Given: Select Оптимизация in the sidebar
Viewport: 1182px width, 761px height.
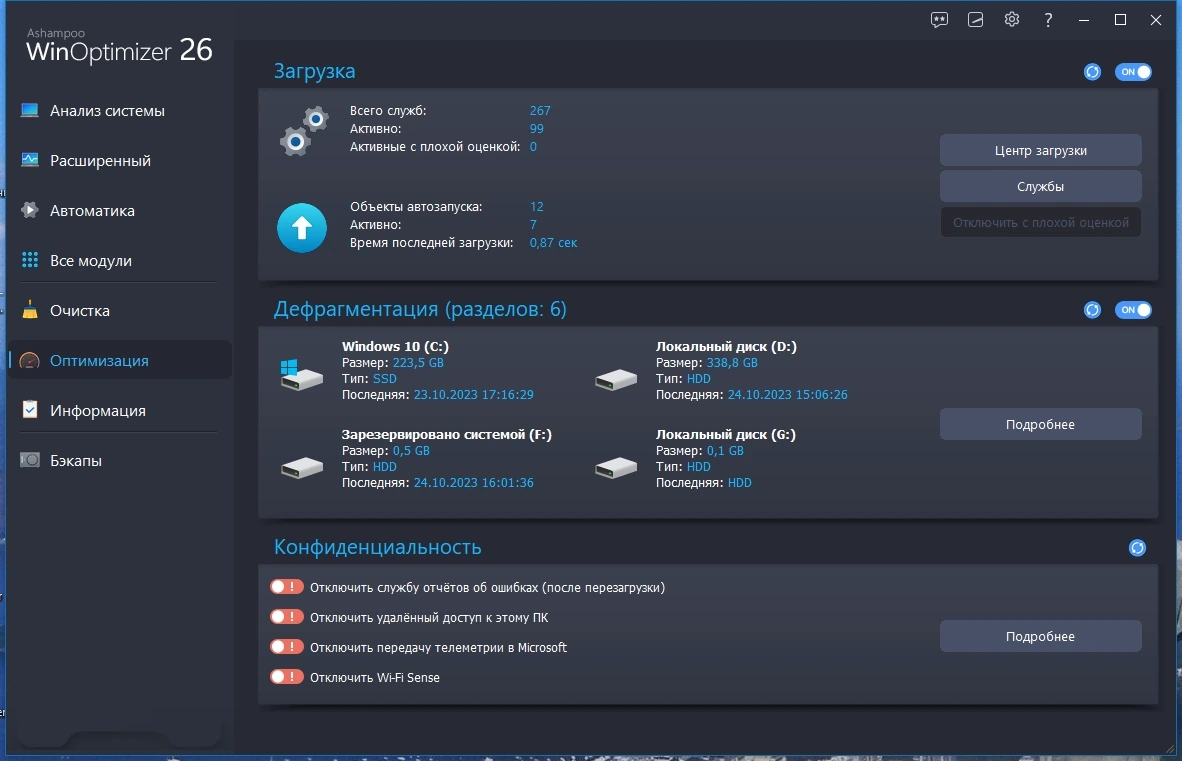Looking at the screenshot, I should [x=119, y=360].
